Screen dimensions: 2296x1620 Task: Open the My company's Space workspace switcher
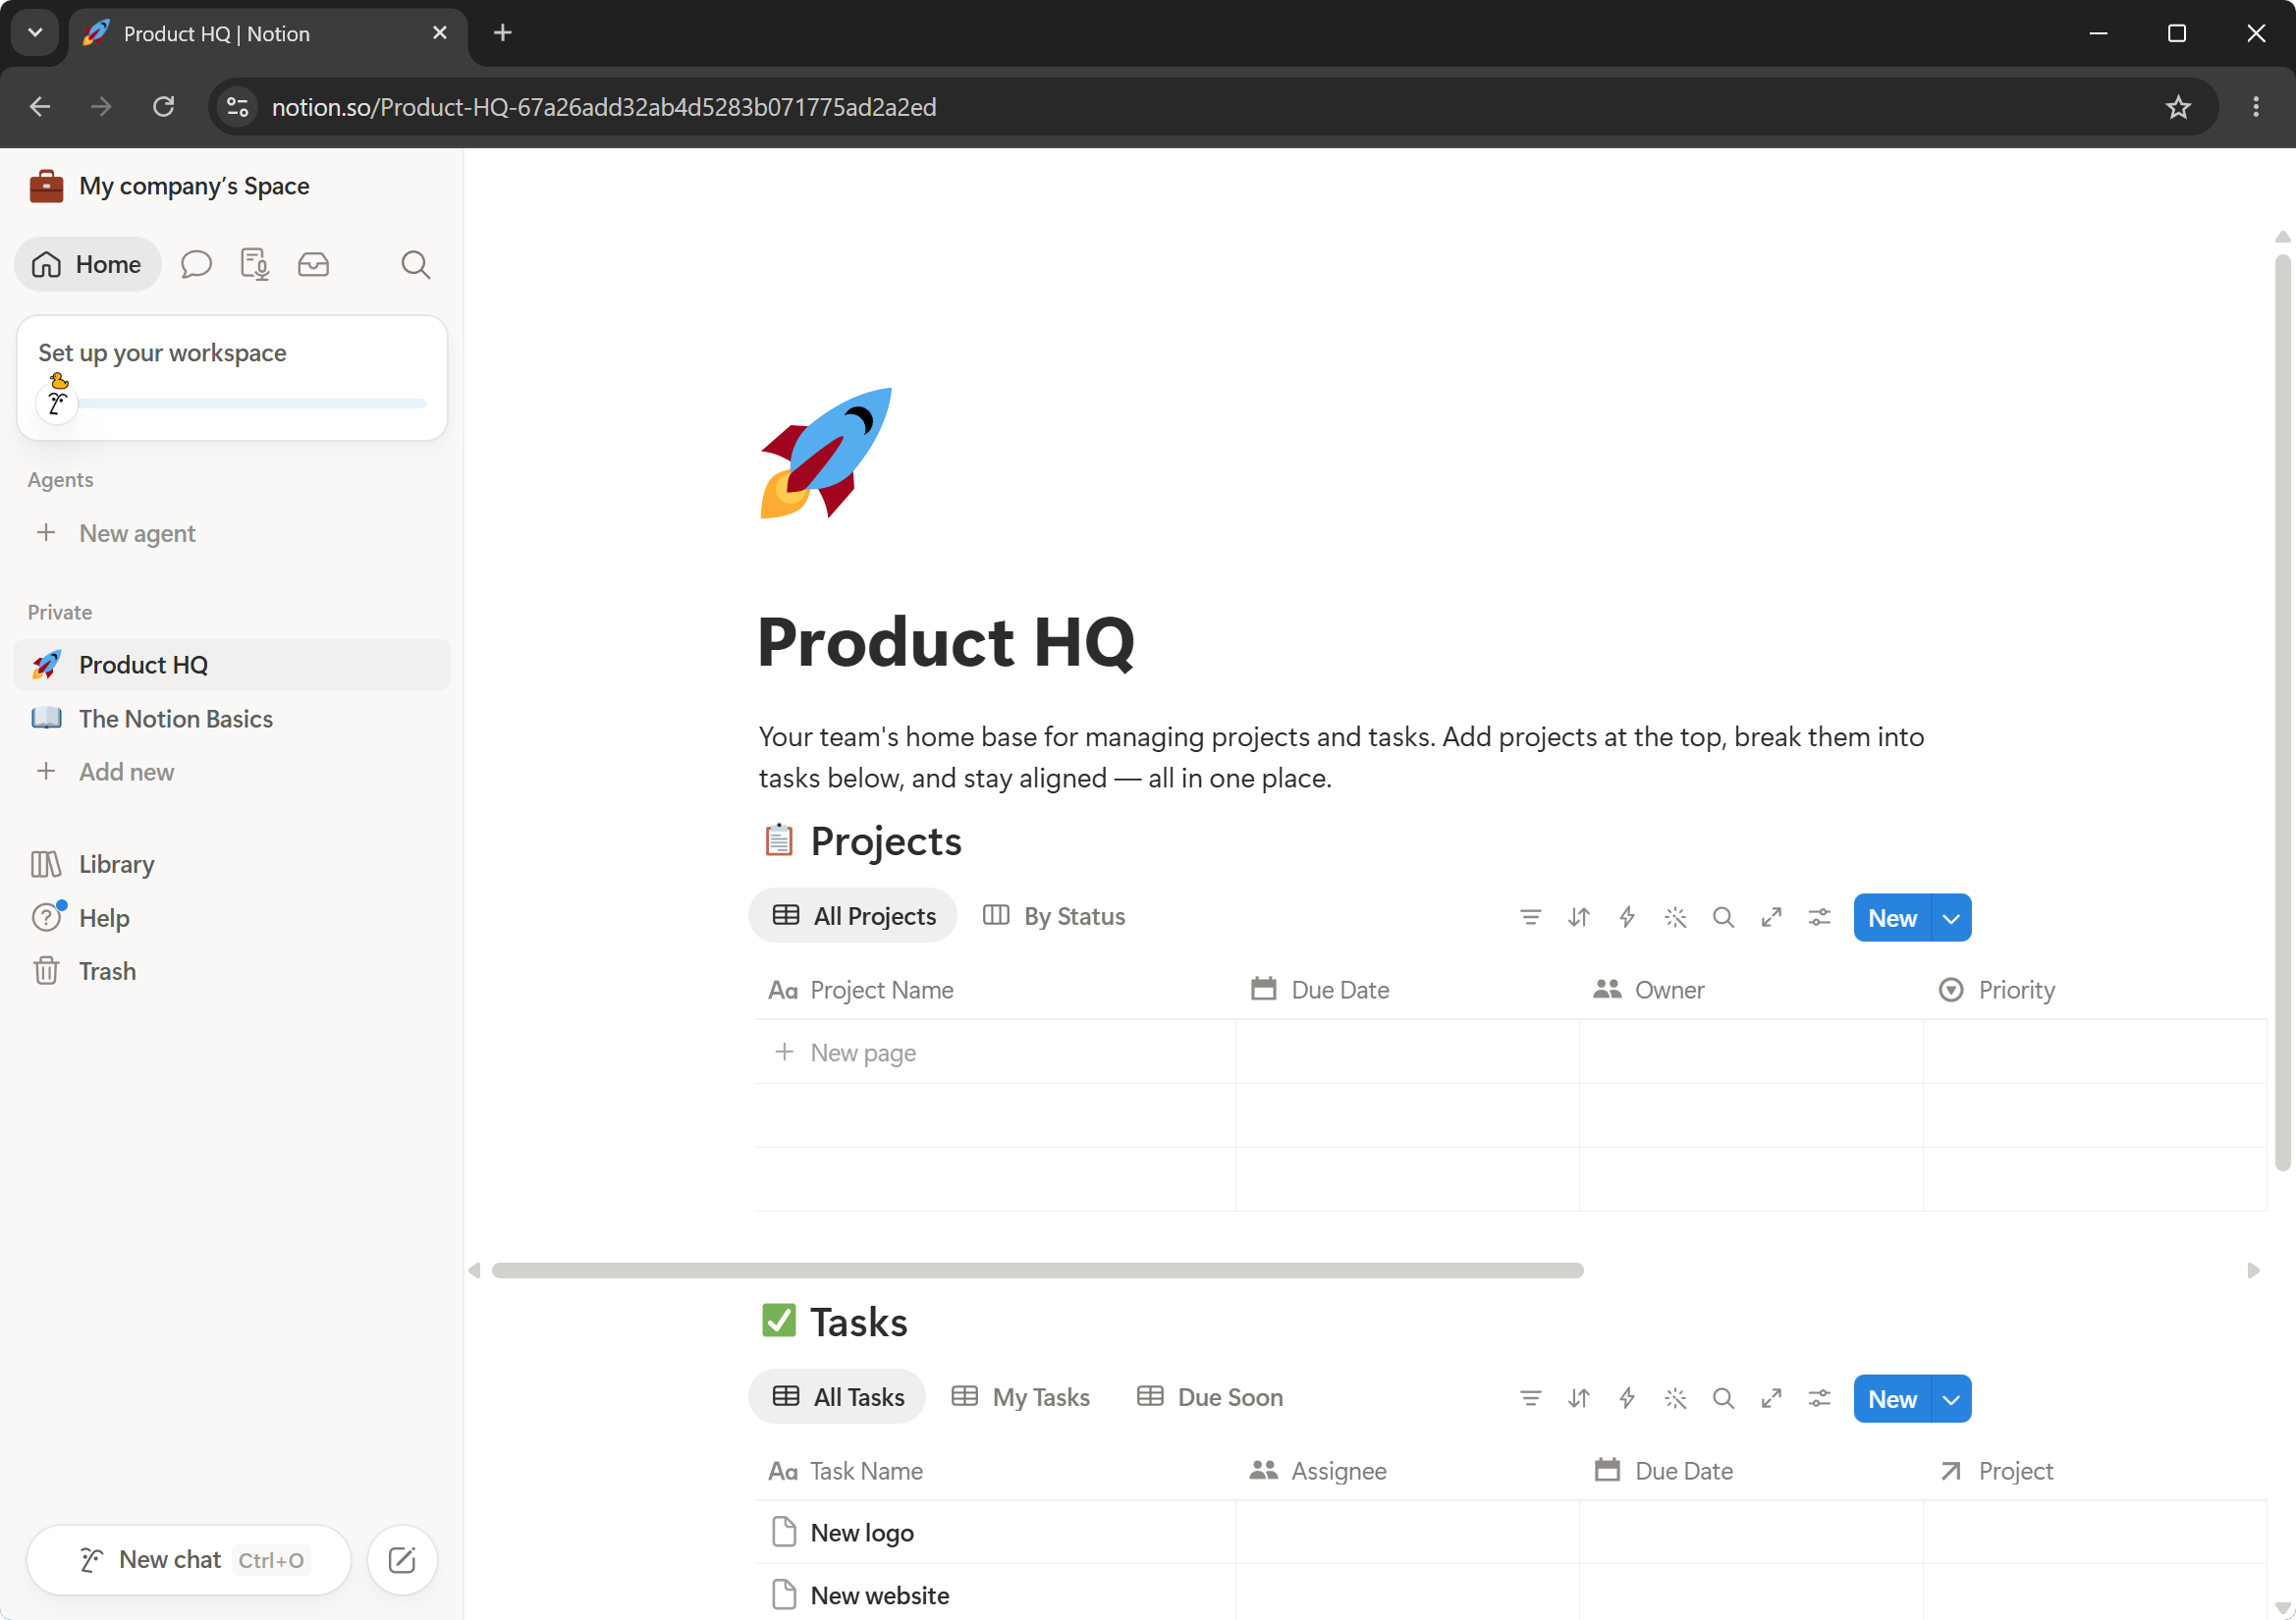[x=169, y=186]
